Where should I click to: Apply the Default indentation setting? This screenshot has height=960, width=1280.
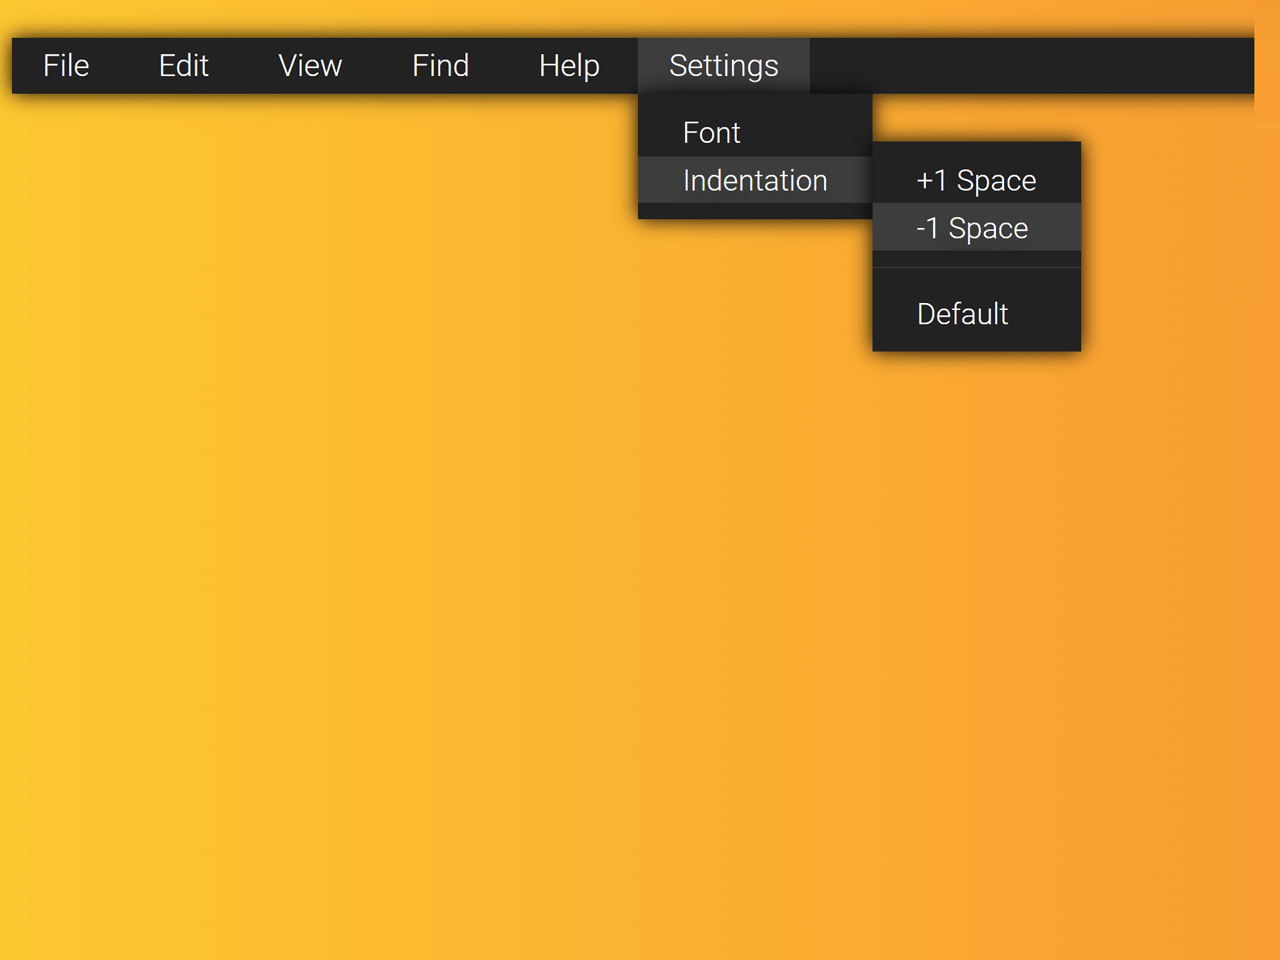coord(962,314)
